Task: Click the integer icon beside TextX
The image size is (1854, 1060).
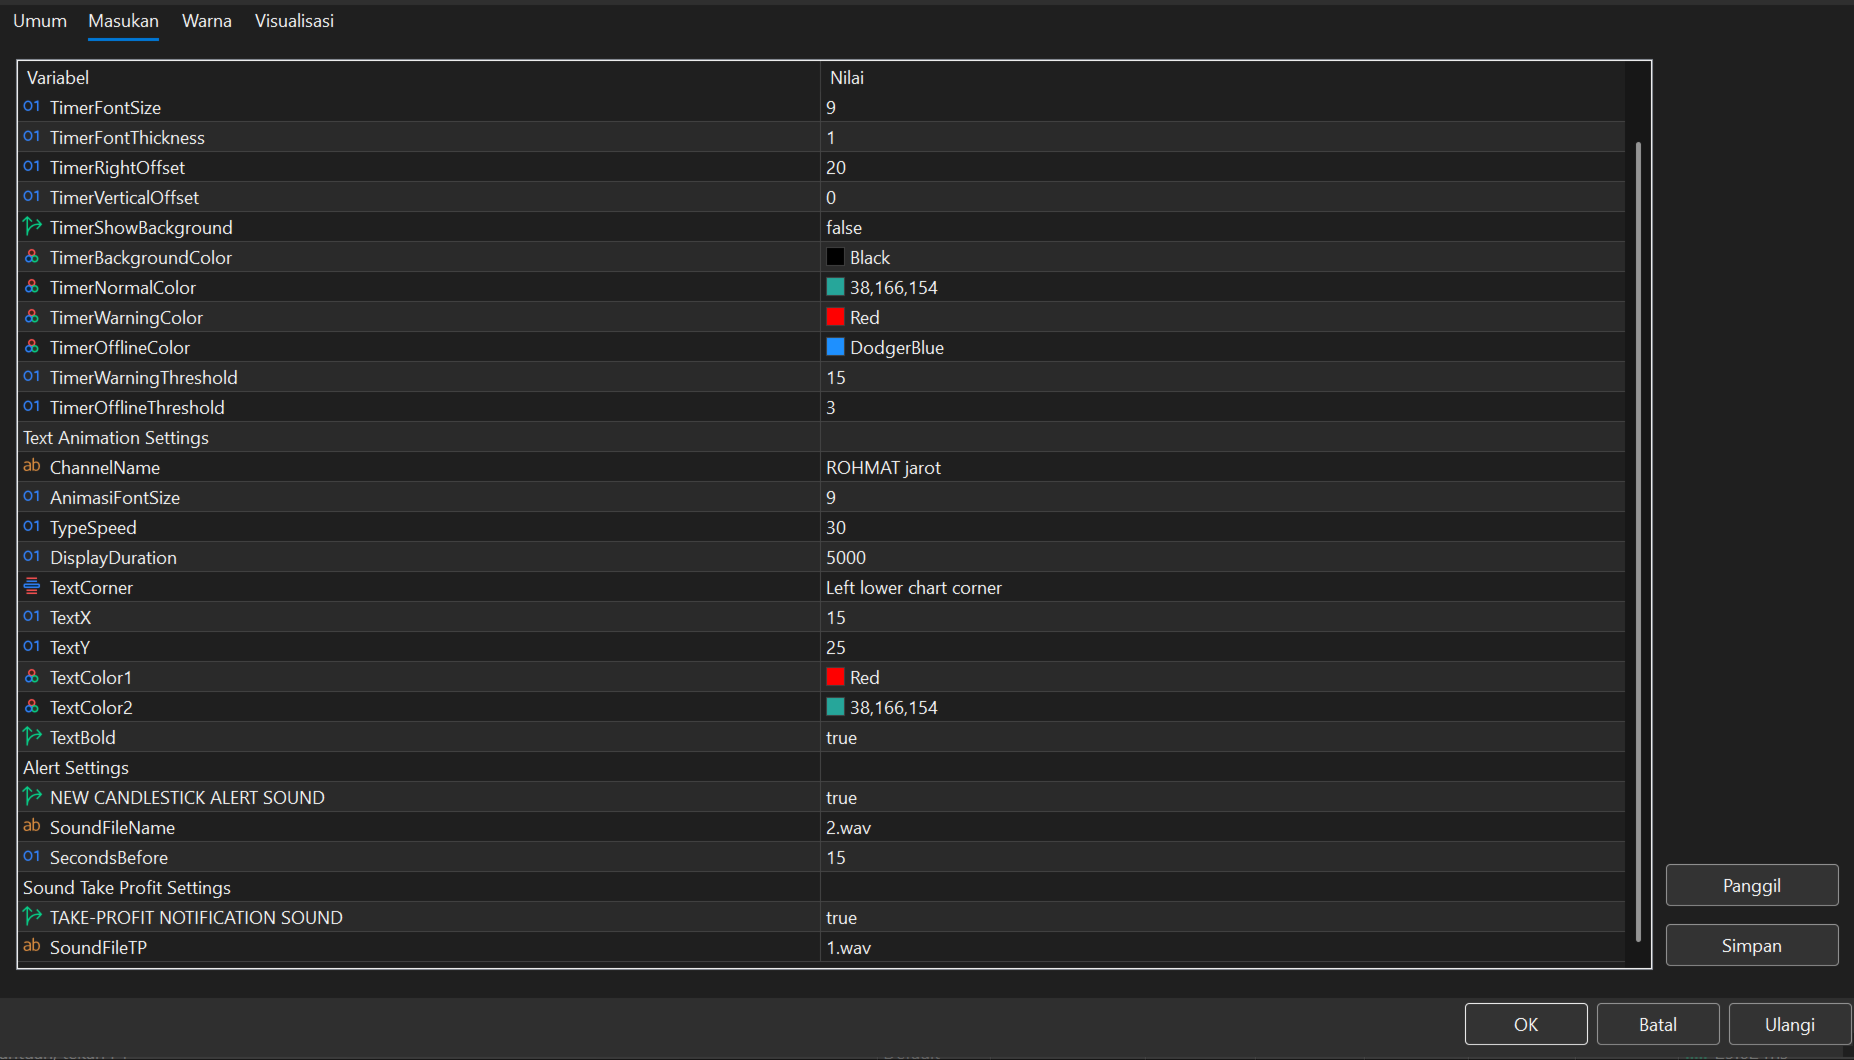Action: (32, 617)
